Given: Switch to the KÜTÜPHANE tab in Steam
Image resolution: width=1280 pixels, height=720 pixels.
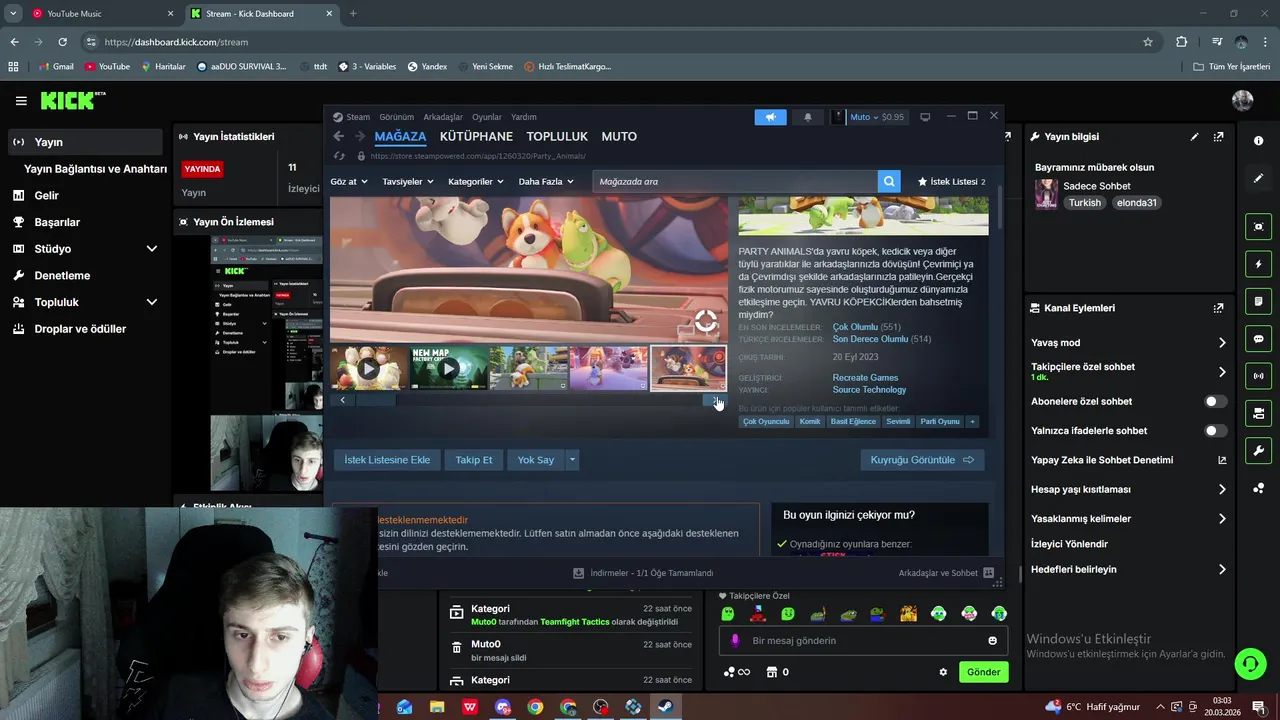Looking at the screenshot, I should 476,136.
